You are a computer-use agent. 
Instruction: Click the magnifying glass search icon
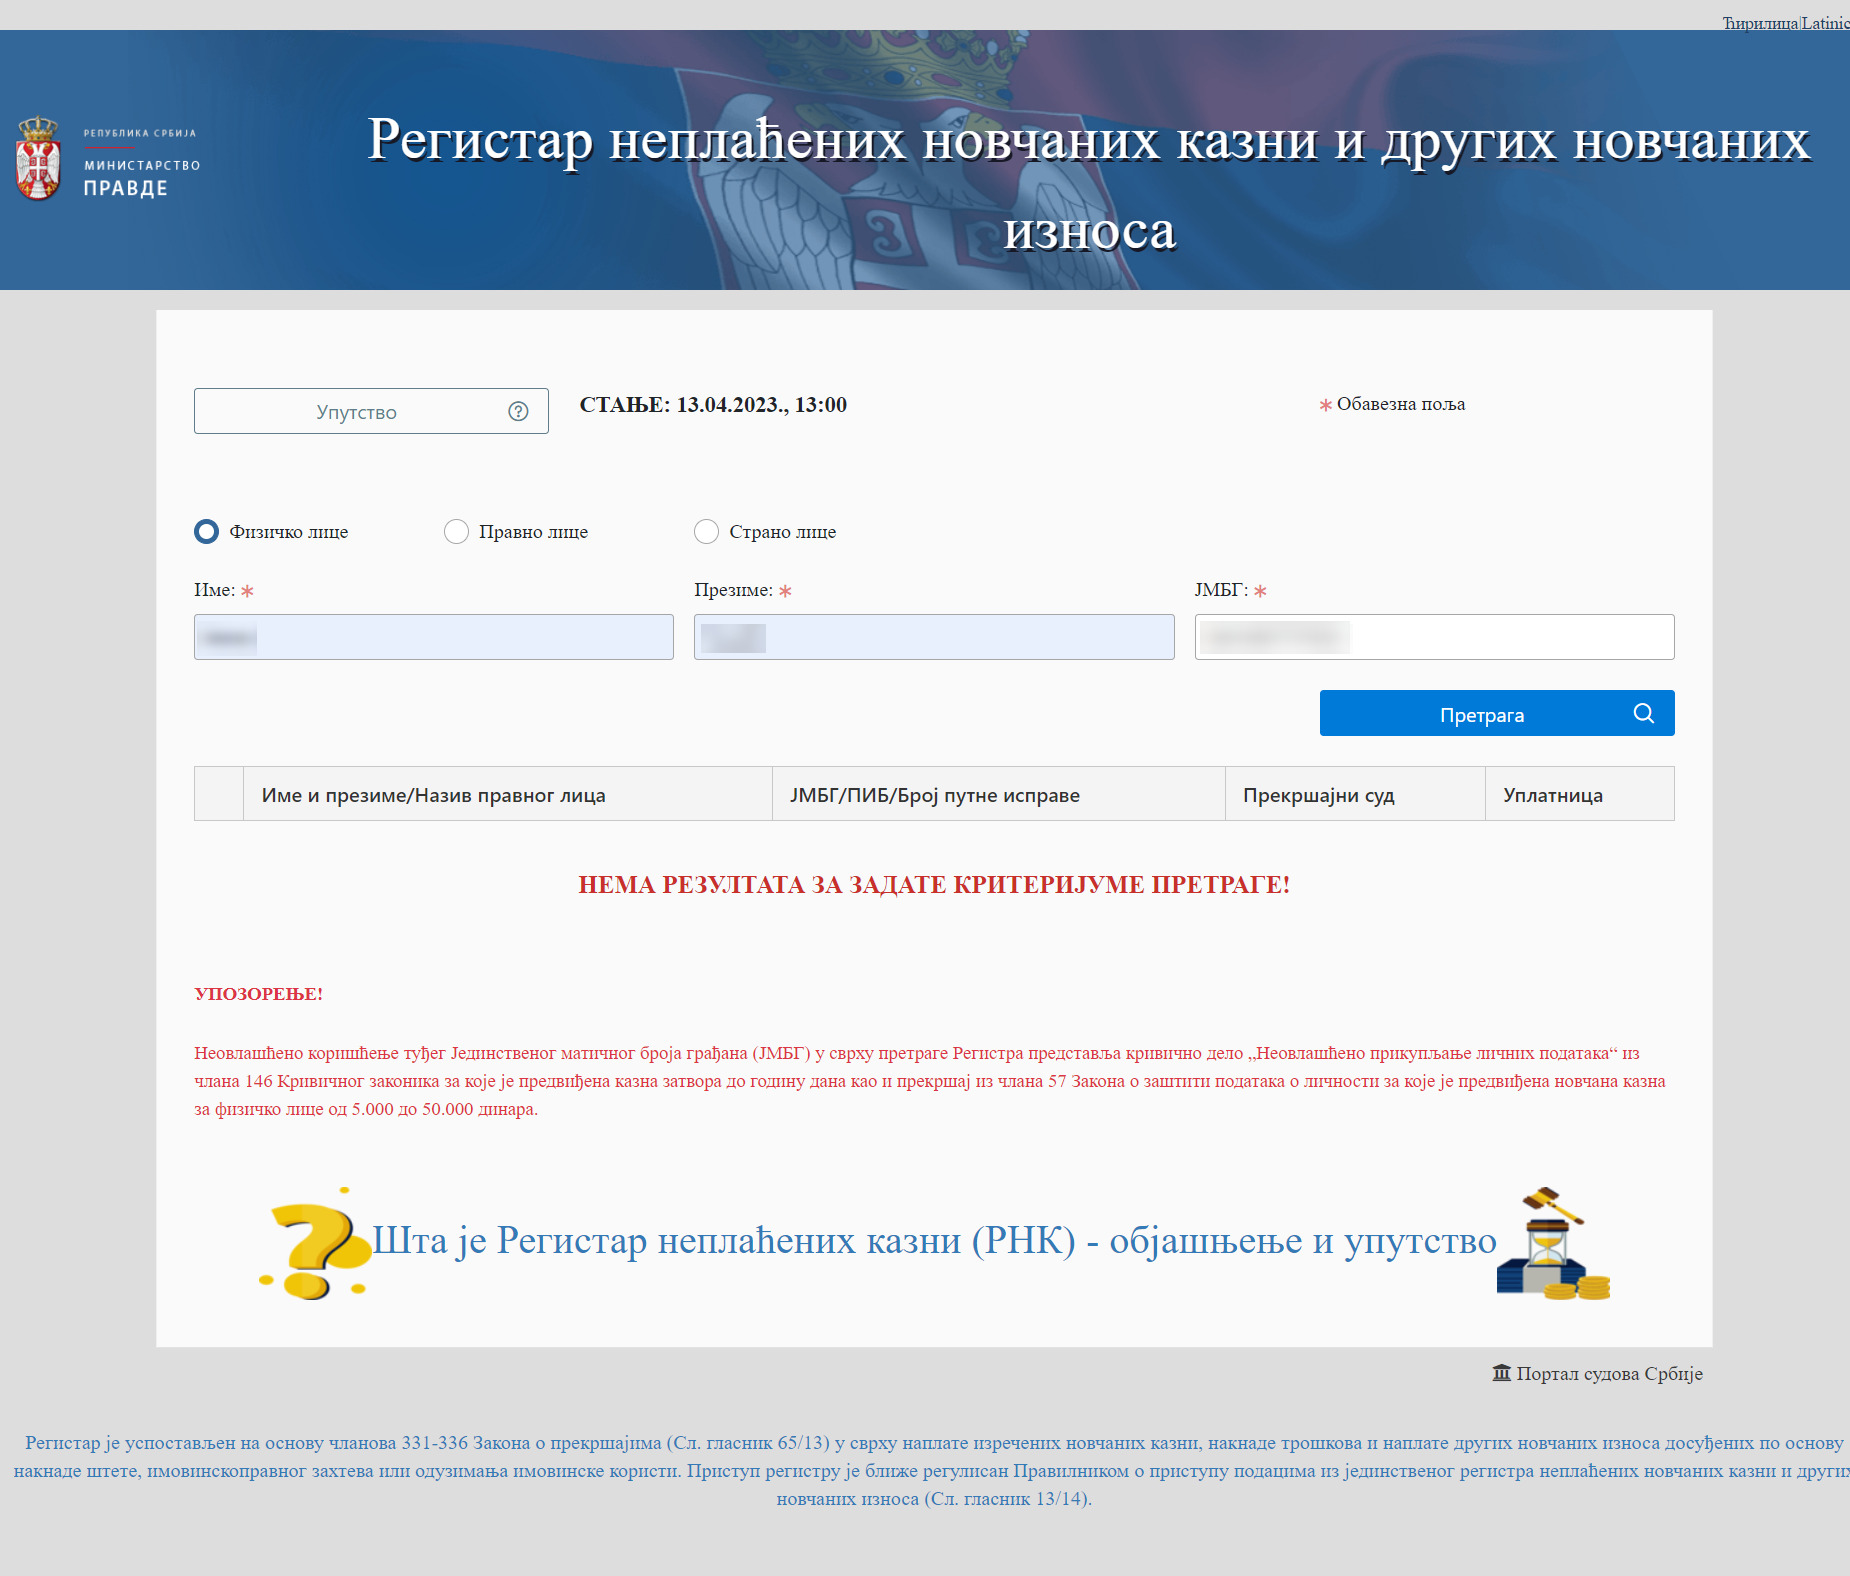coord(1643,714)
